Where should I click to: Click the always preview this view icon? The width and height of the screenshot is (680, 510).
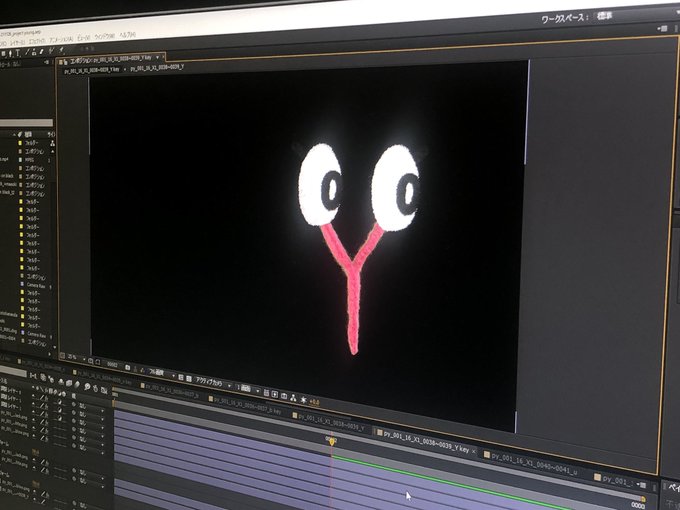(x=62, y=355)
